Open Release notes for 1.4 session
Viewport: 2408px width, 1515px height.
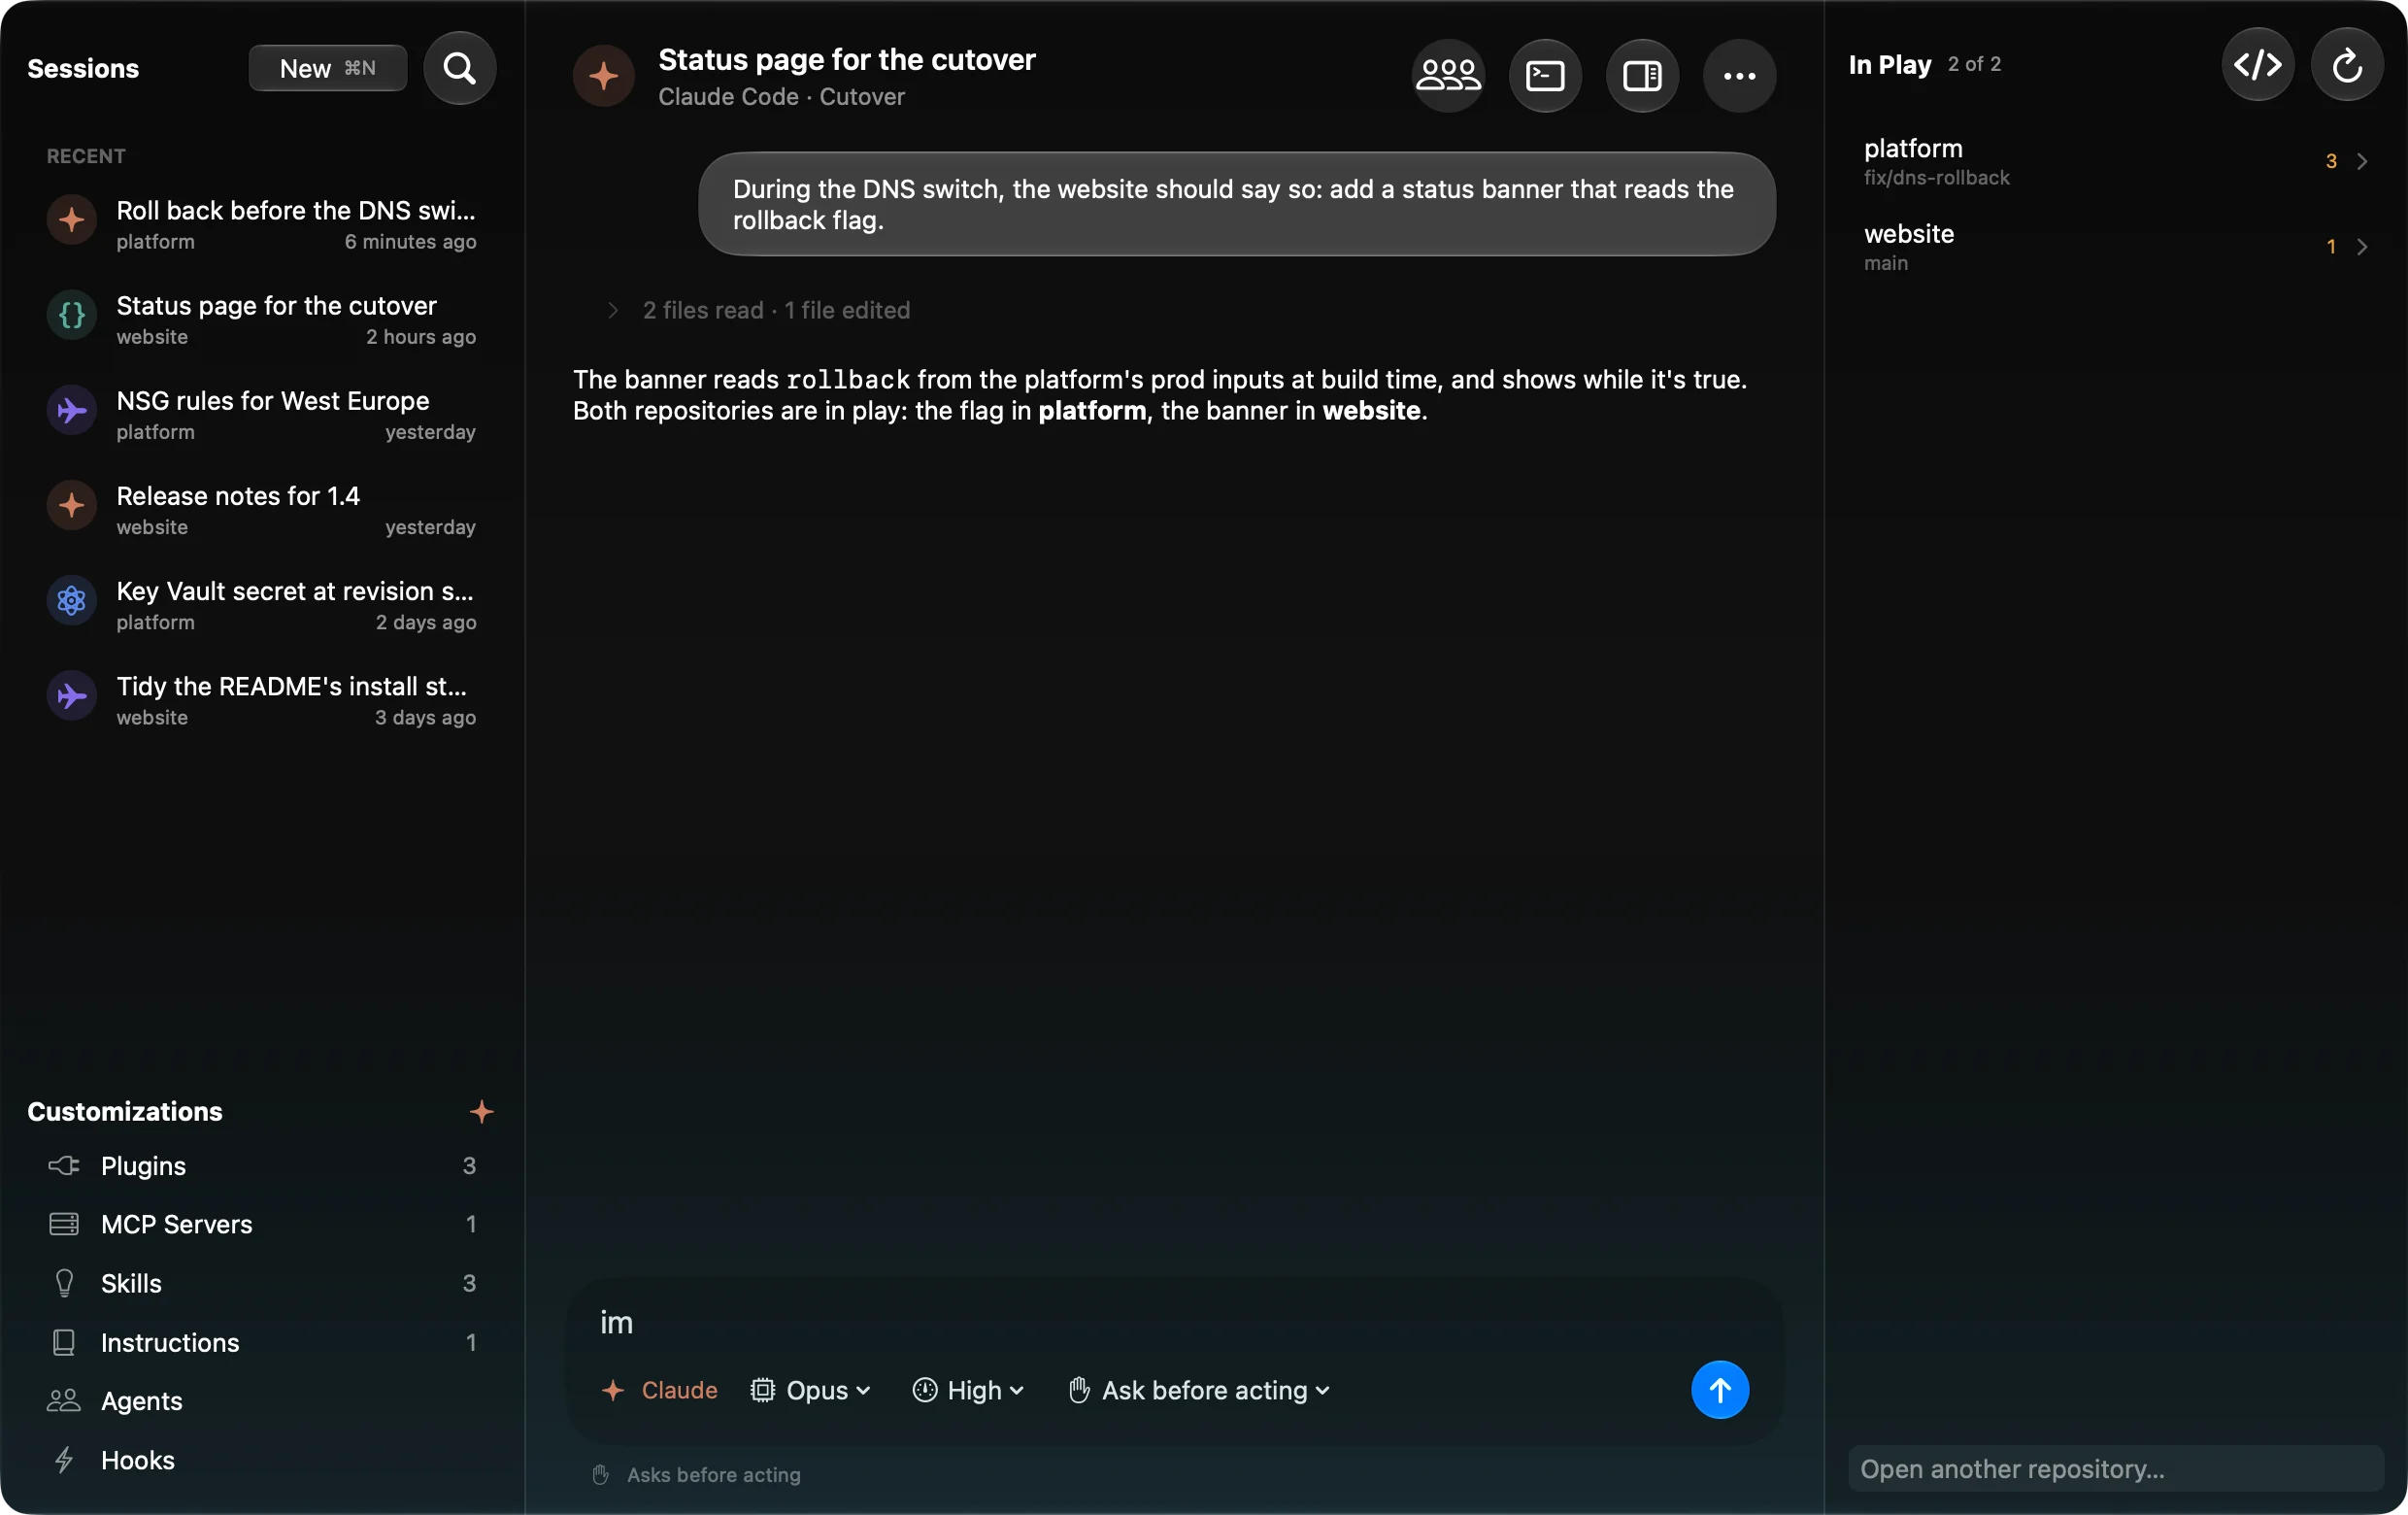pyautogui.click(x=262, y=509)
